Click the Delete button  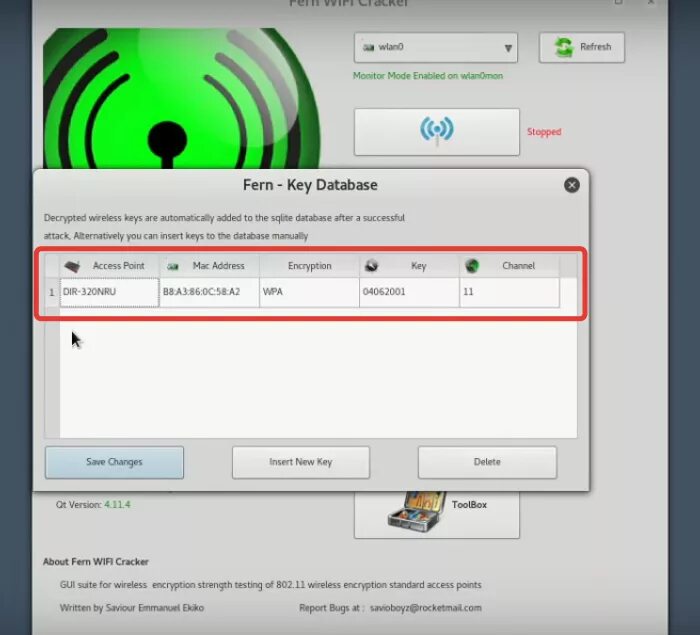(x=487, y=462)
